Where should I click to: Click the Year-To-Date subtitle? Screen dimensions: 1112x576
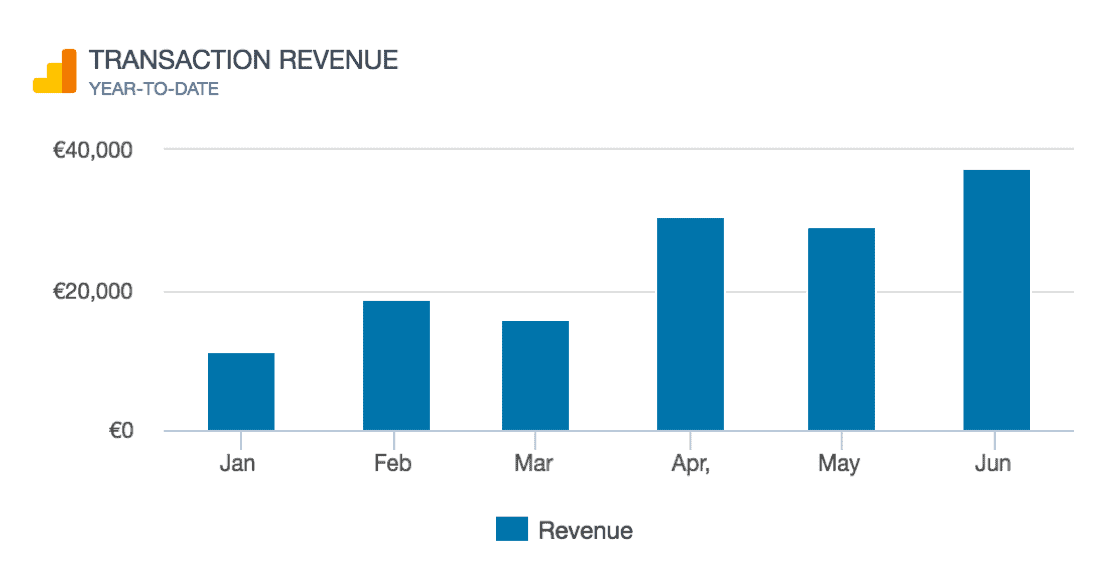(x=154, y=89)
